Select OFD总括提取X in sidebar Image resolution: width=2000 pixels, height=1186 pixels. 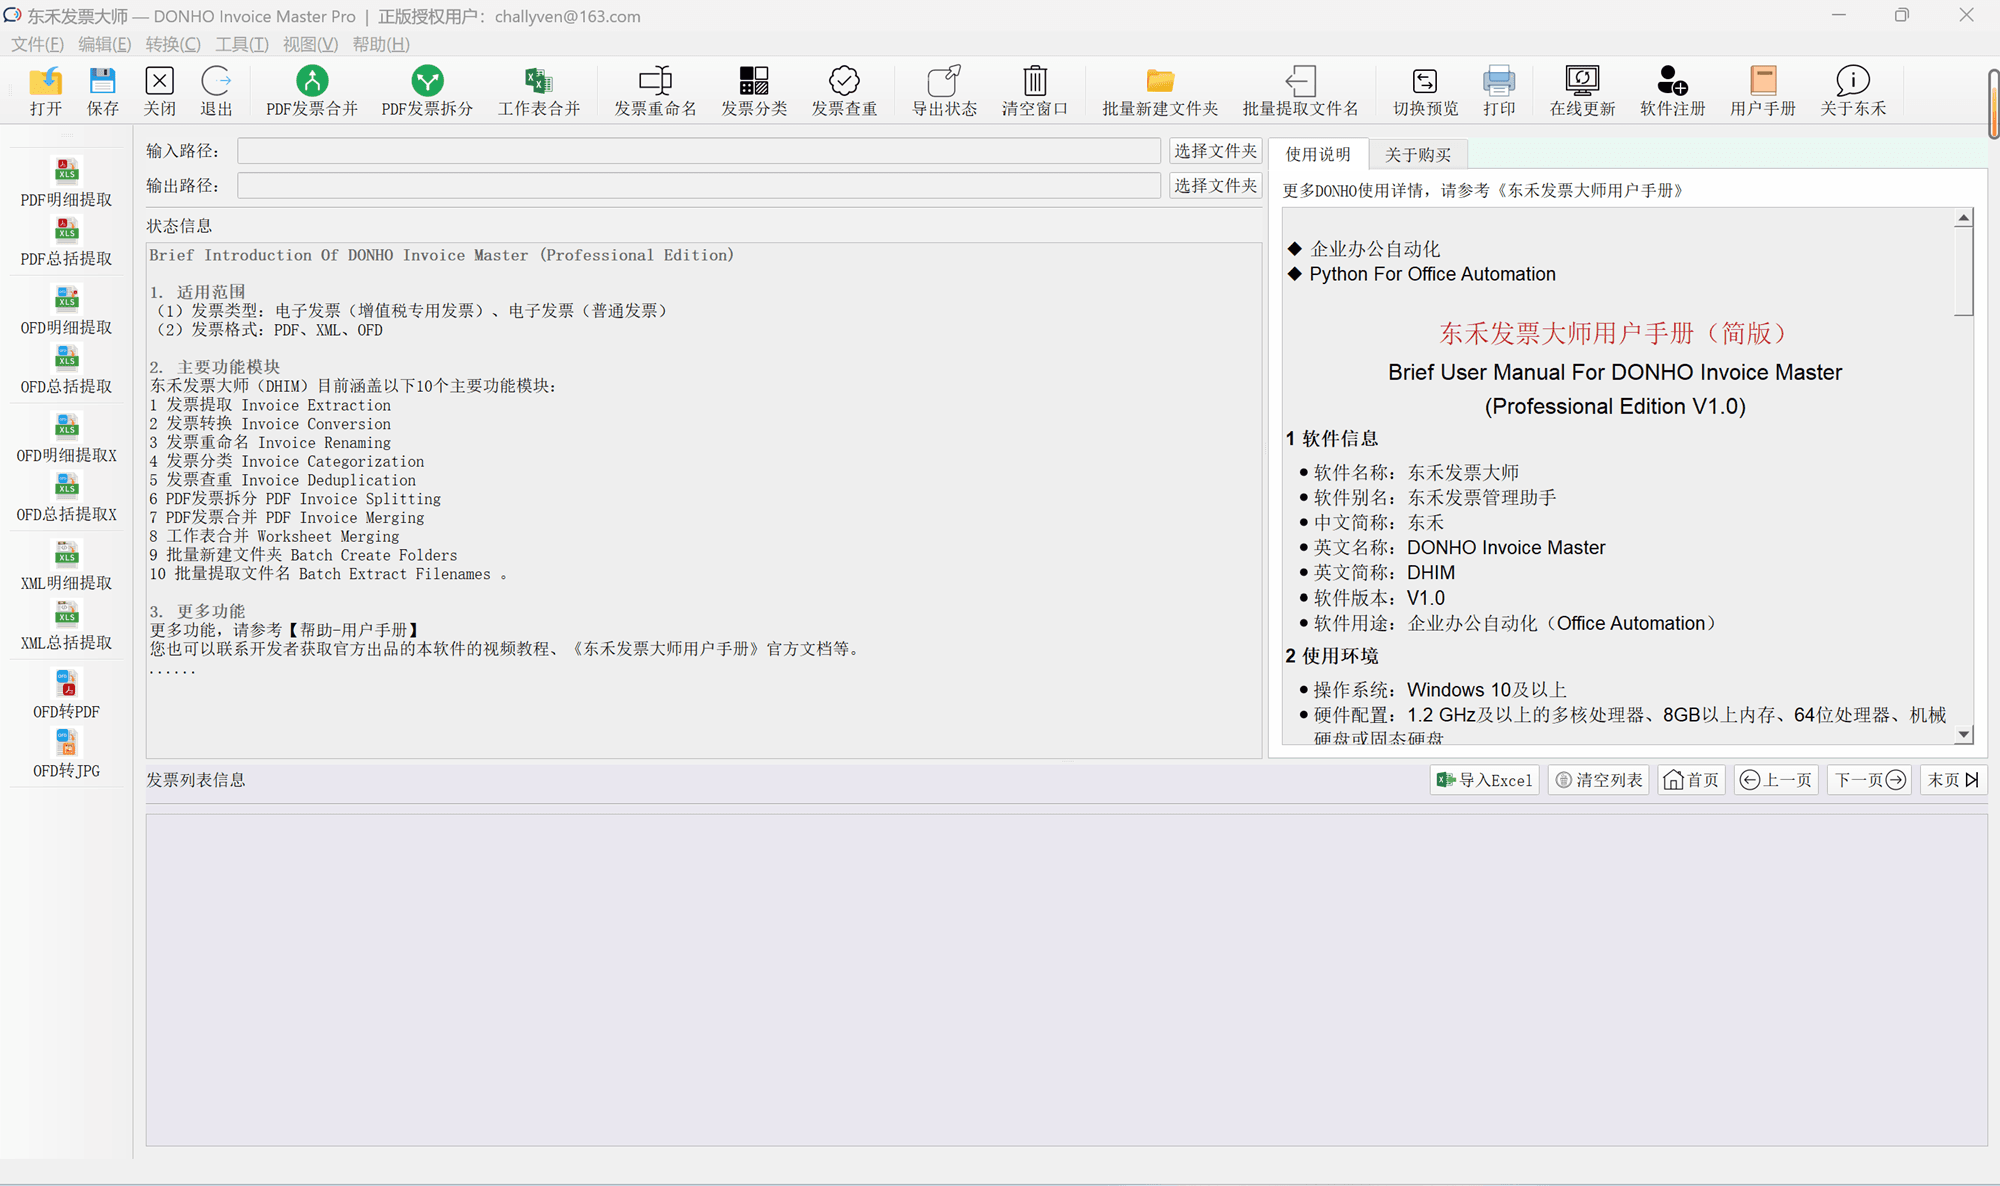click(x=66, y=498)
